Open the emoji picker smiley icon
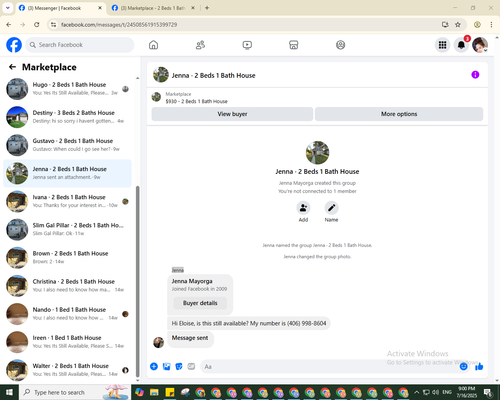This screenshot has width=500, height=400. [x=463, y=366]
